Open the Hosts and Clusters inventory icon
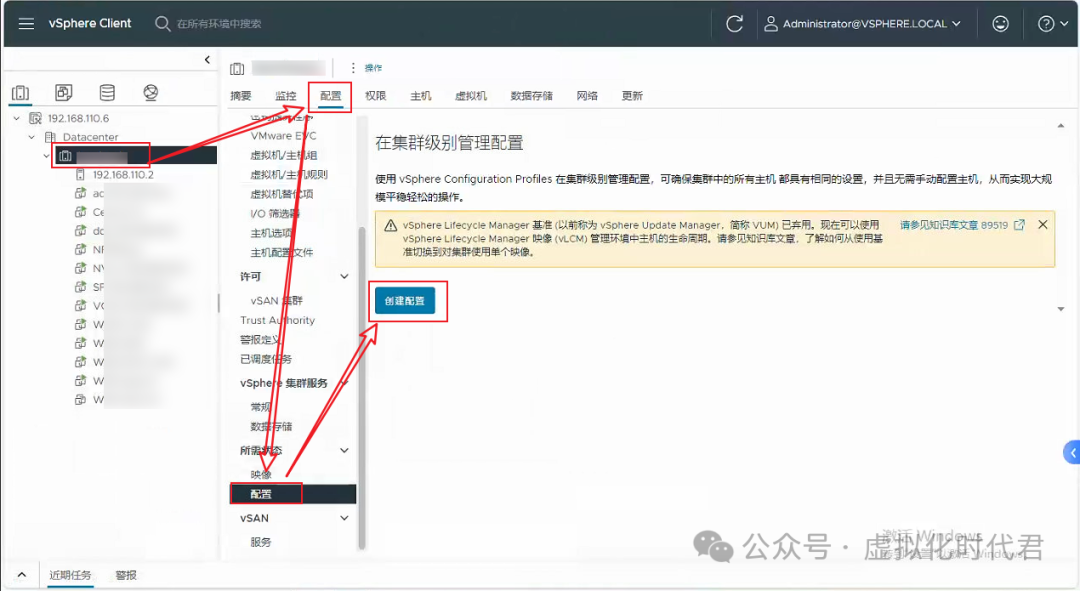The image size is (1080, 591). [x=20, y=91]
